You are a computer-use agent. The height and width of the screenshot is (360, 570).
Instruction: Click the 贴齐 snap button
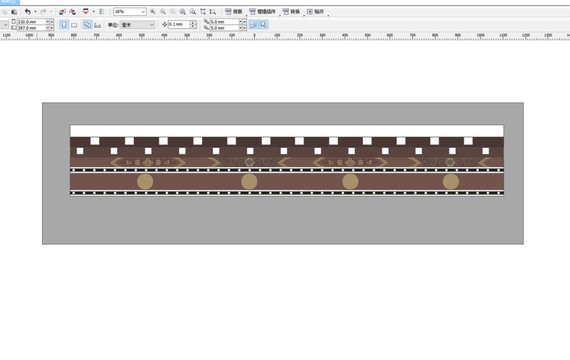(316, 12)
